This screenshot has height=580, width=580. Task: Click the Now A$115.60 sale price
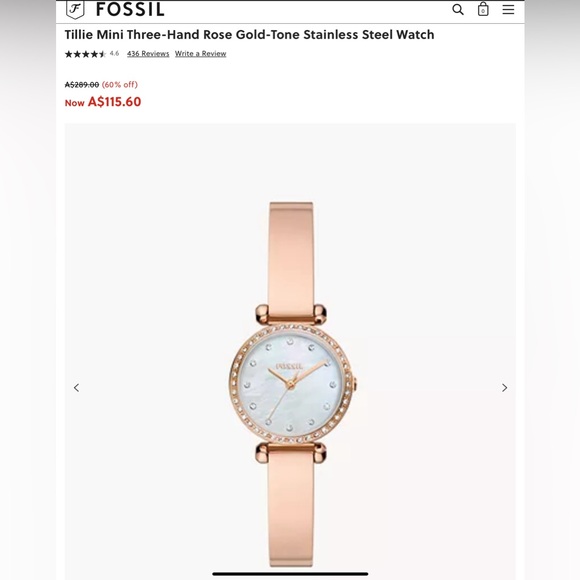point(103,102)
